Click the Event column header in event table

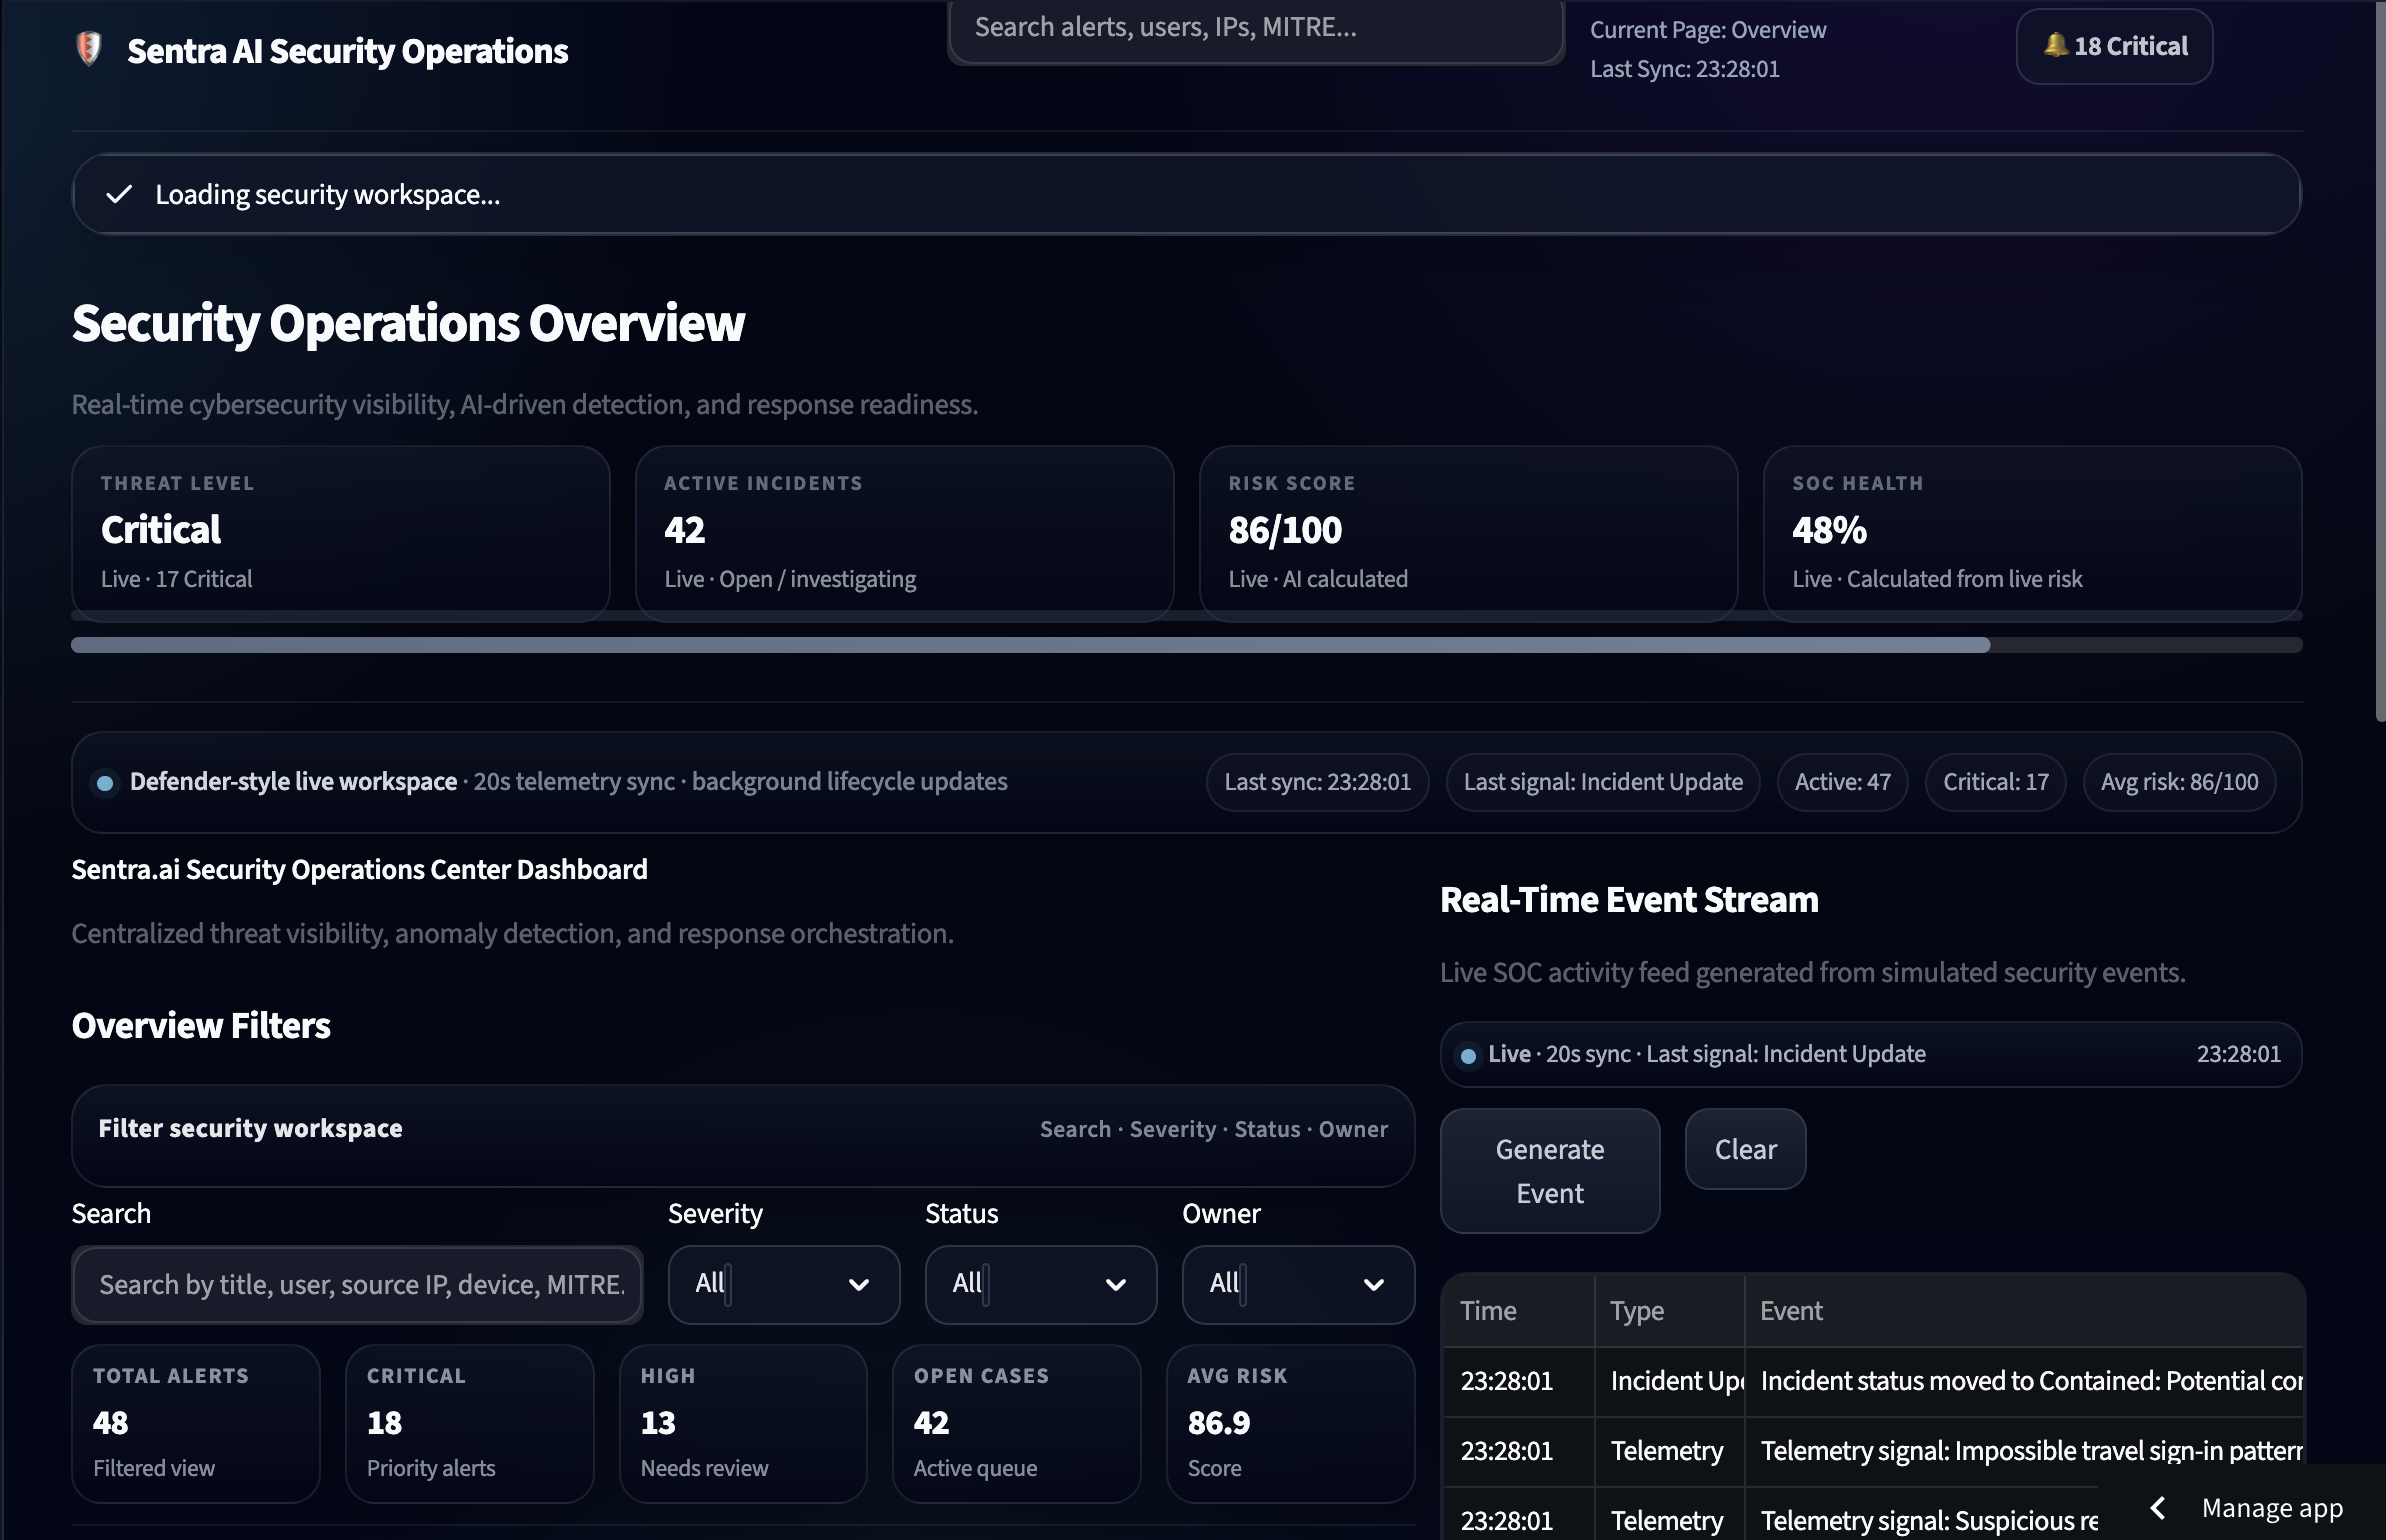coord(2024,1310)
